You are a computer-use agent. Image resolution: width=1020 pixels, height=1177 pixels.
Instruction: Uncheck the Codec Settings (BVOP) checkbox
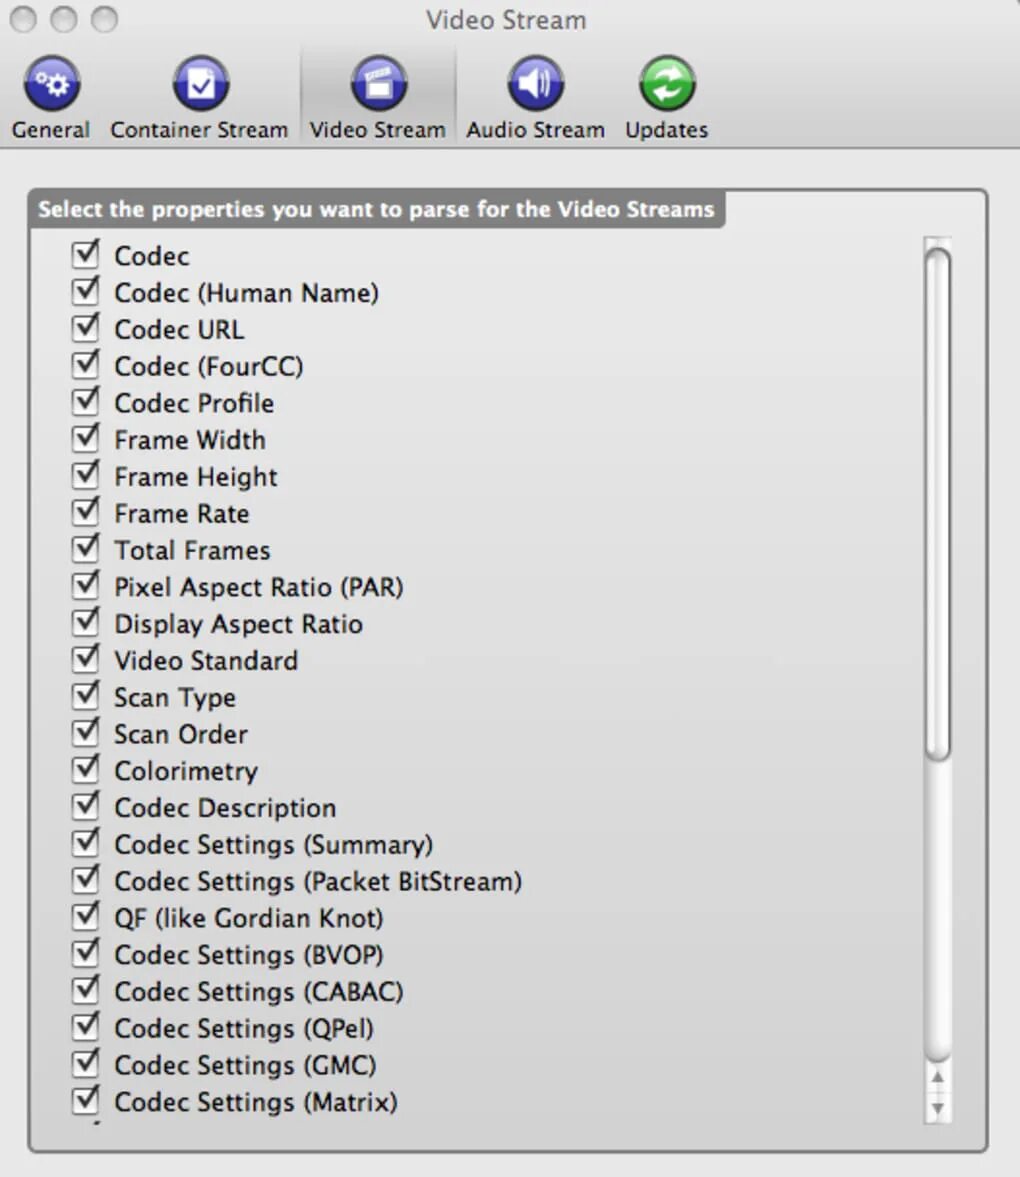pyautogui.click(x=86, y=953)
